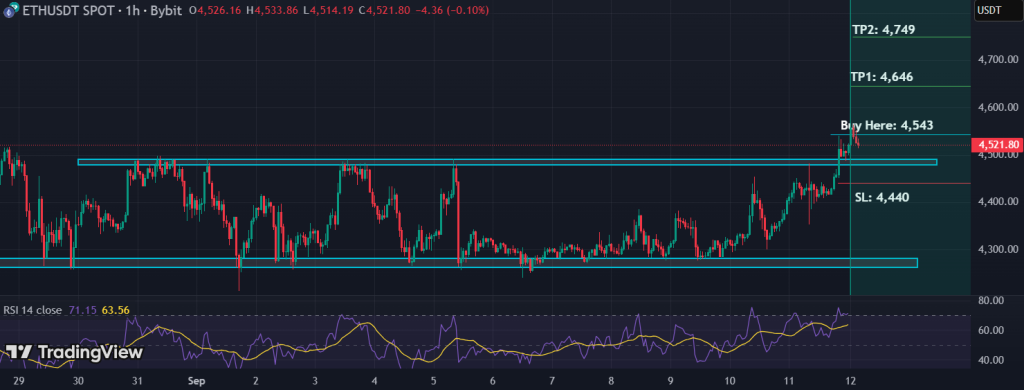Click date 3 on the time axis
This screenshot has height=390, width=1024.
315,380
